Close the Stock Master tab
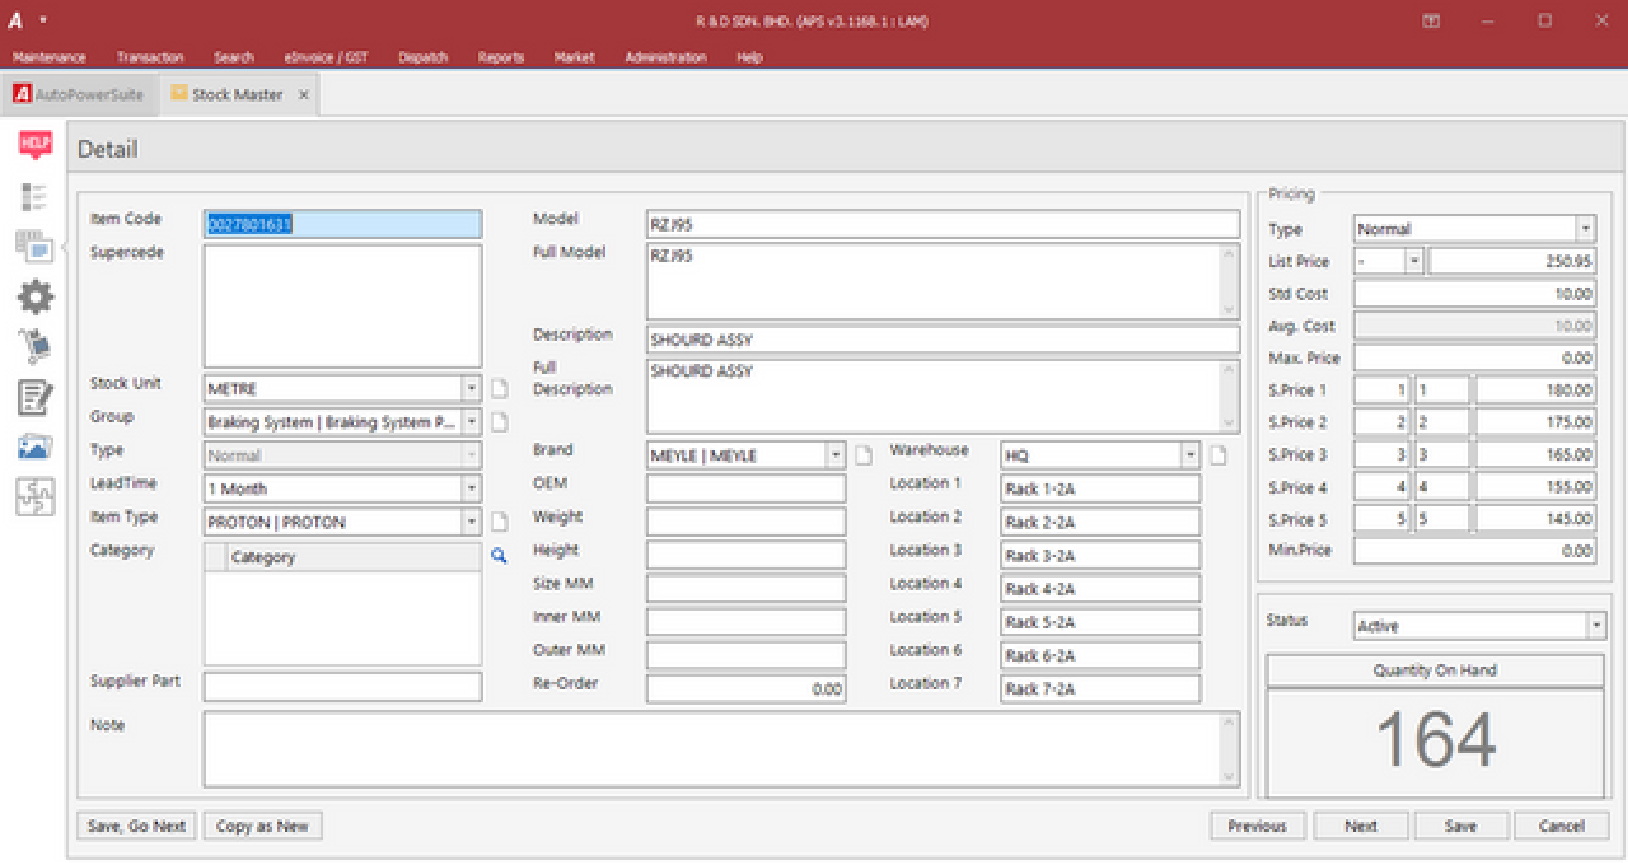 pyautogui.click(x=303, y=95)
